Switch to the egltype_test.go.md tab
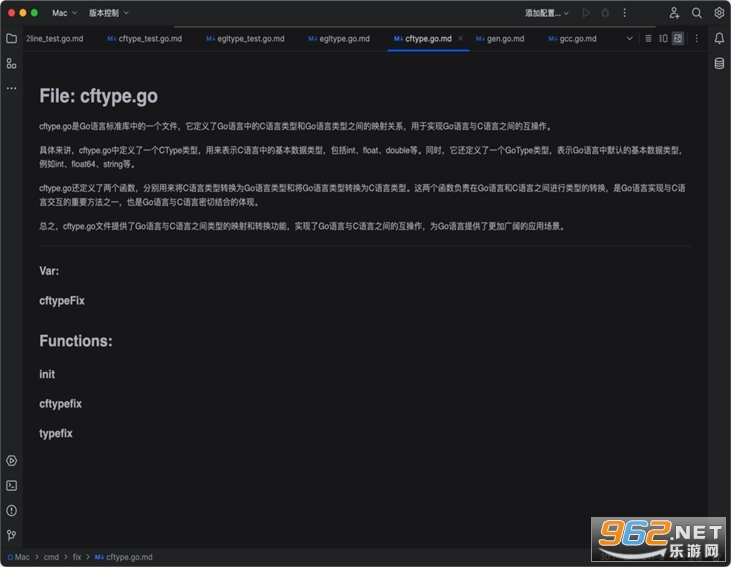Image resolution: width=731 pixels, height=567 pixels. coord(245,39)
